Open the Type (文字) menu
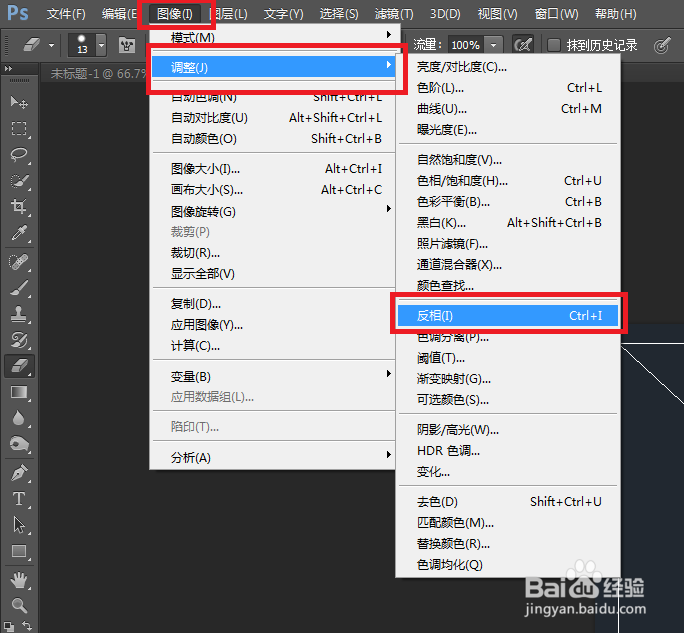684x633 pixels. pos(284,14)
